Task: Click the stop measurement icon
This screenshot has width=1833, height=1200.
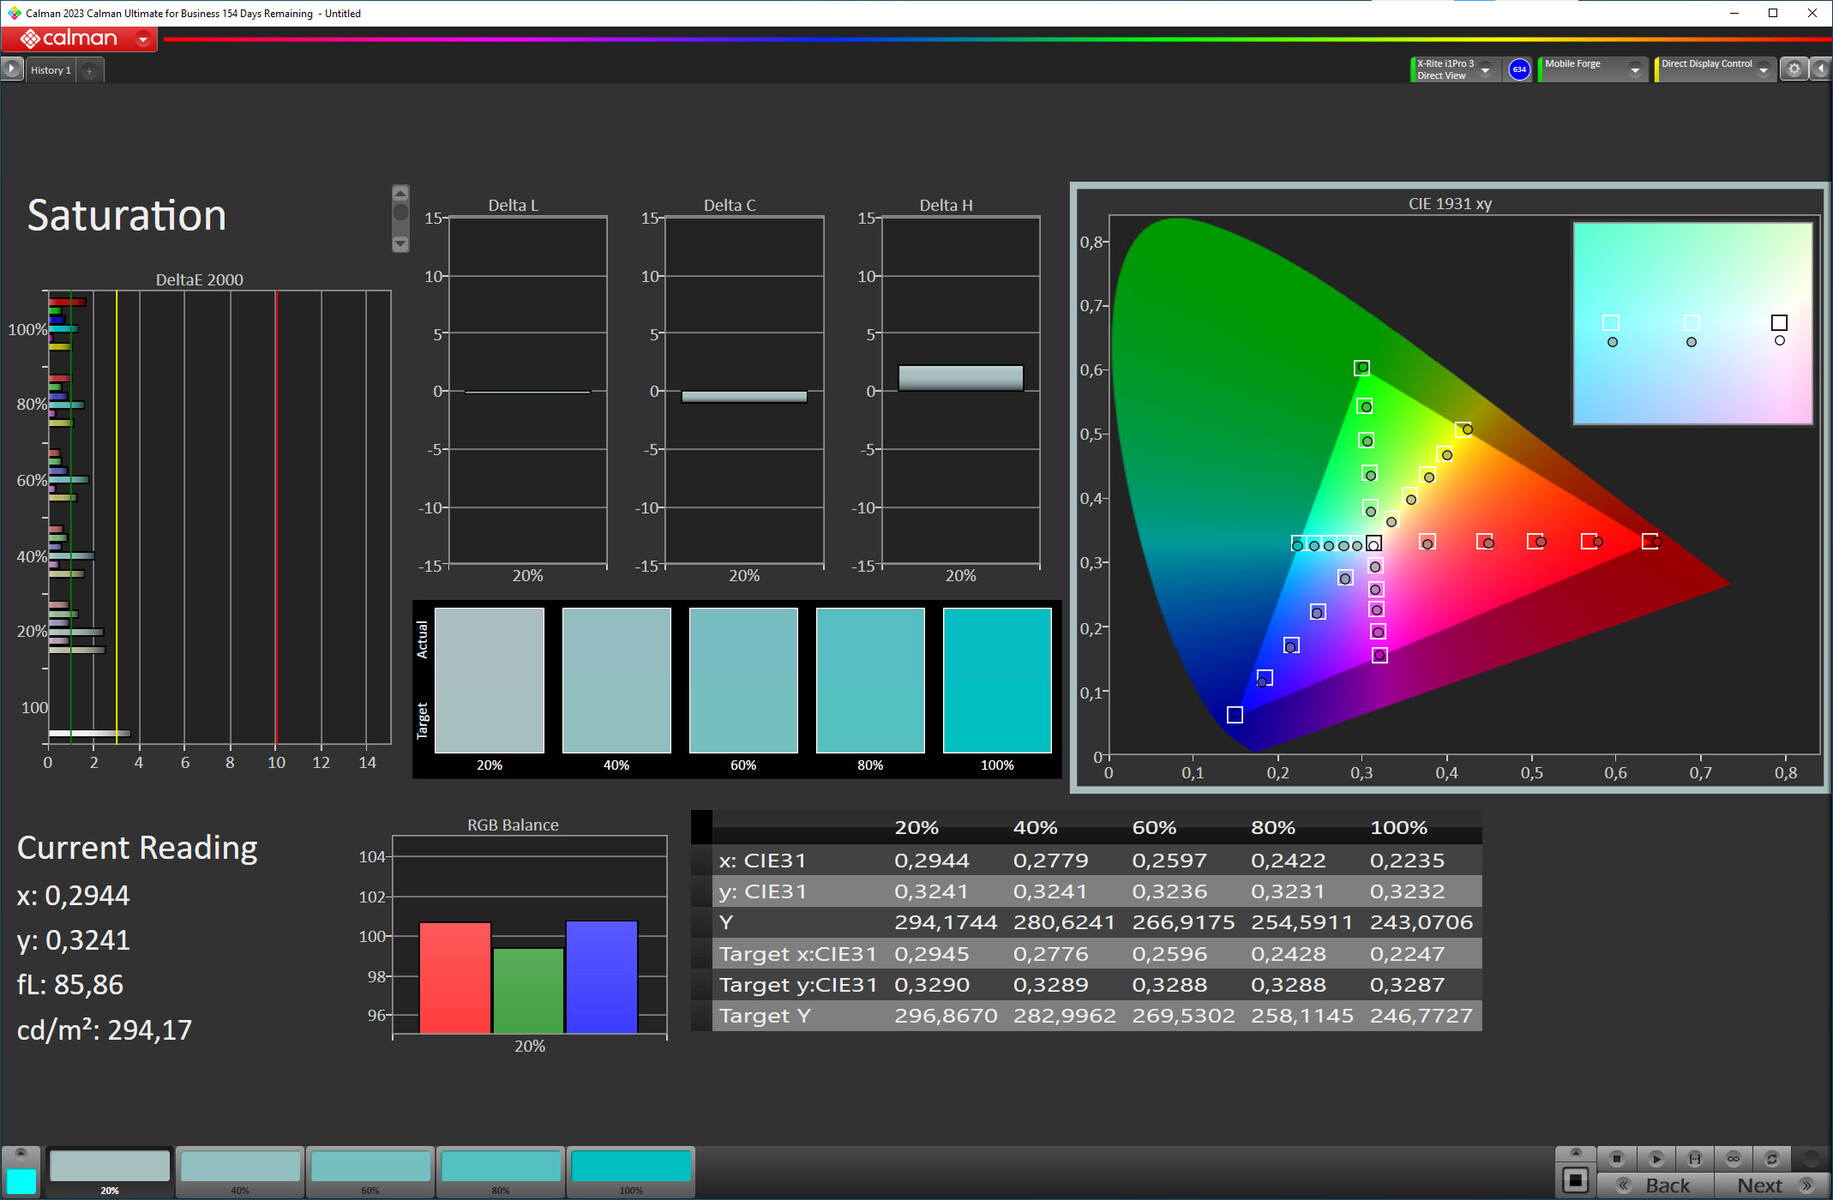Action: (1616, 1158)
